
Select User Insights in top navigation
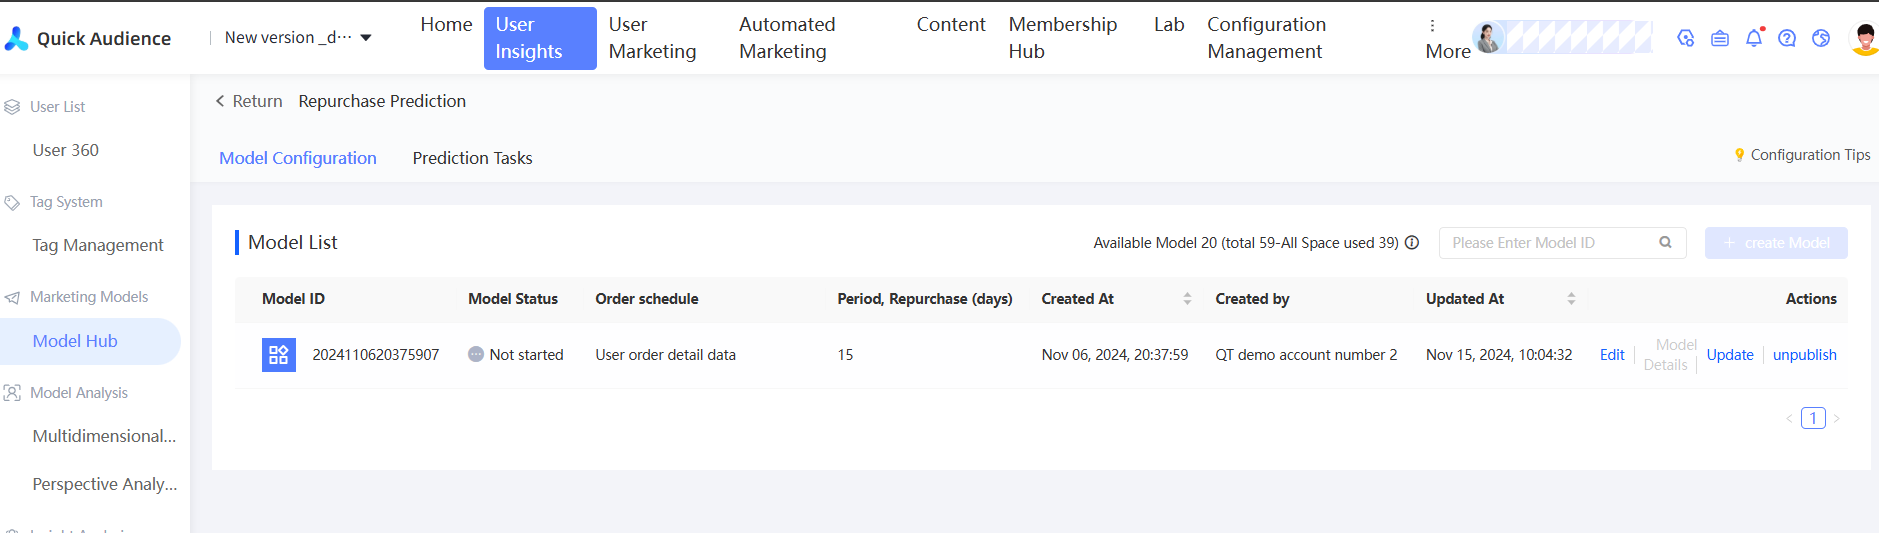coord(540,38)
